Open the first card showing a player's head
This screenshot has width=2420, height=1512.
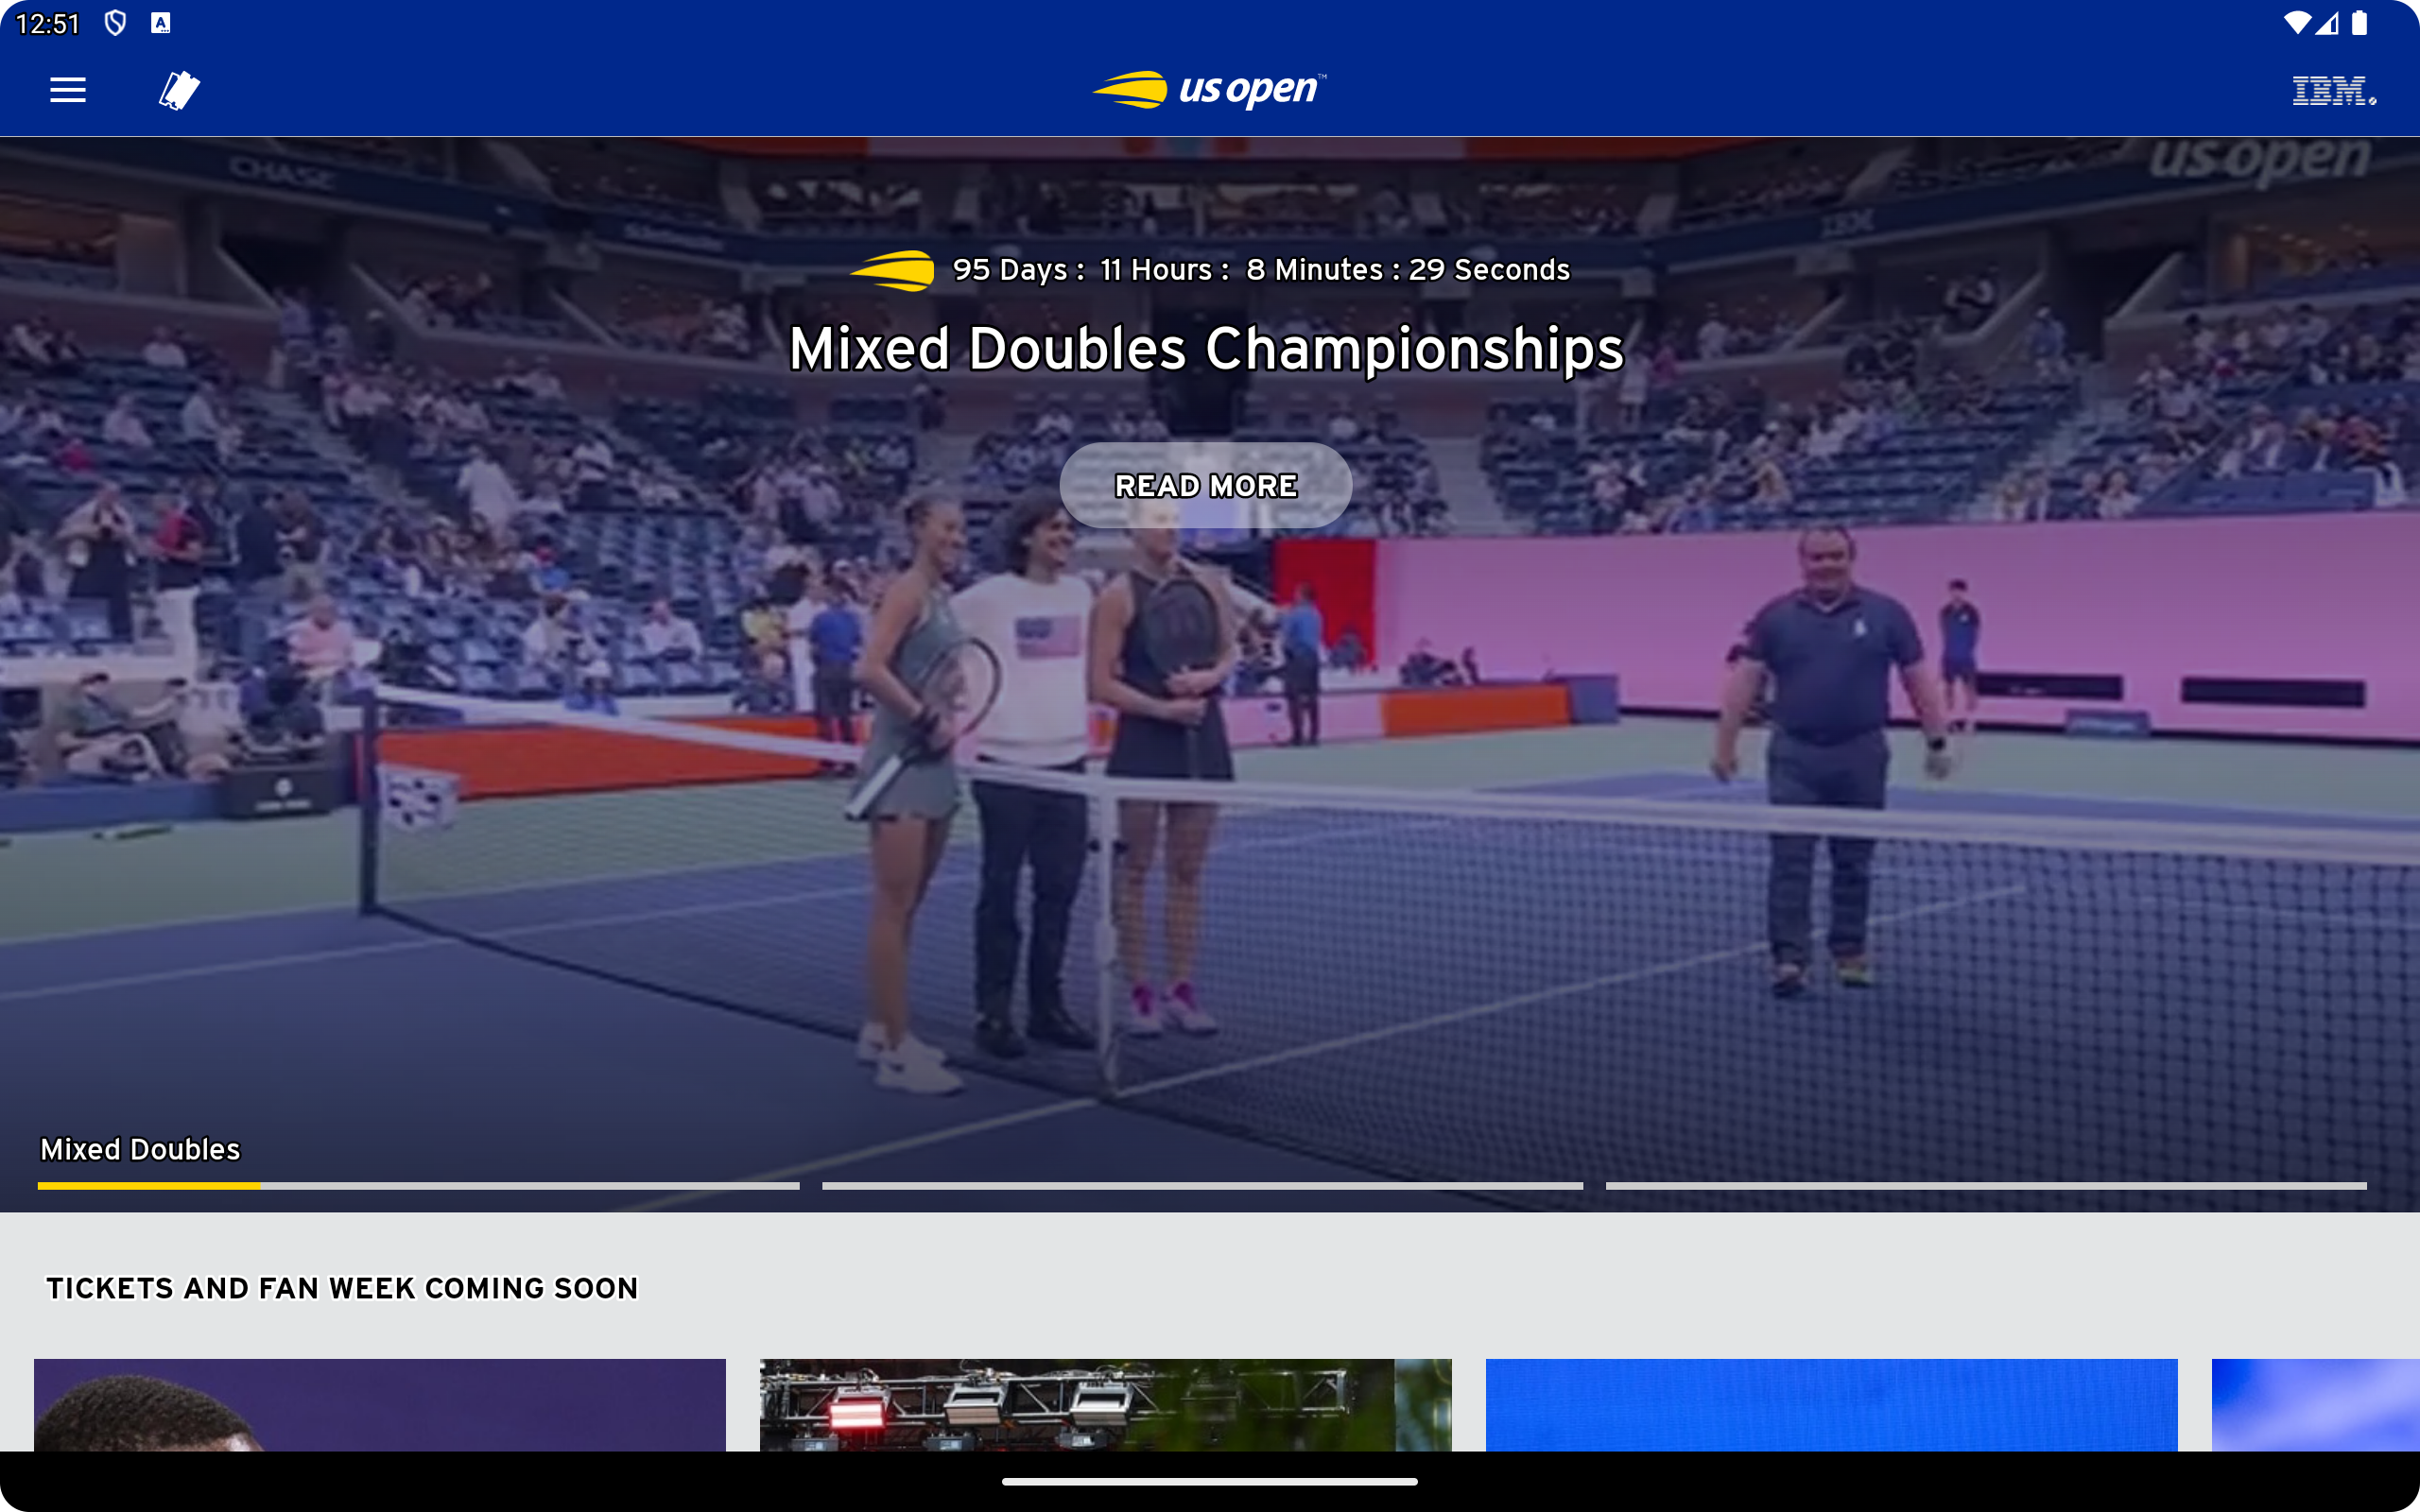click(x=380, y=1405)
